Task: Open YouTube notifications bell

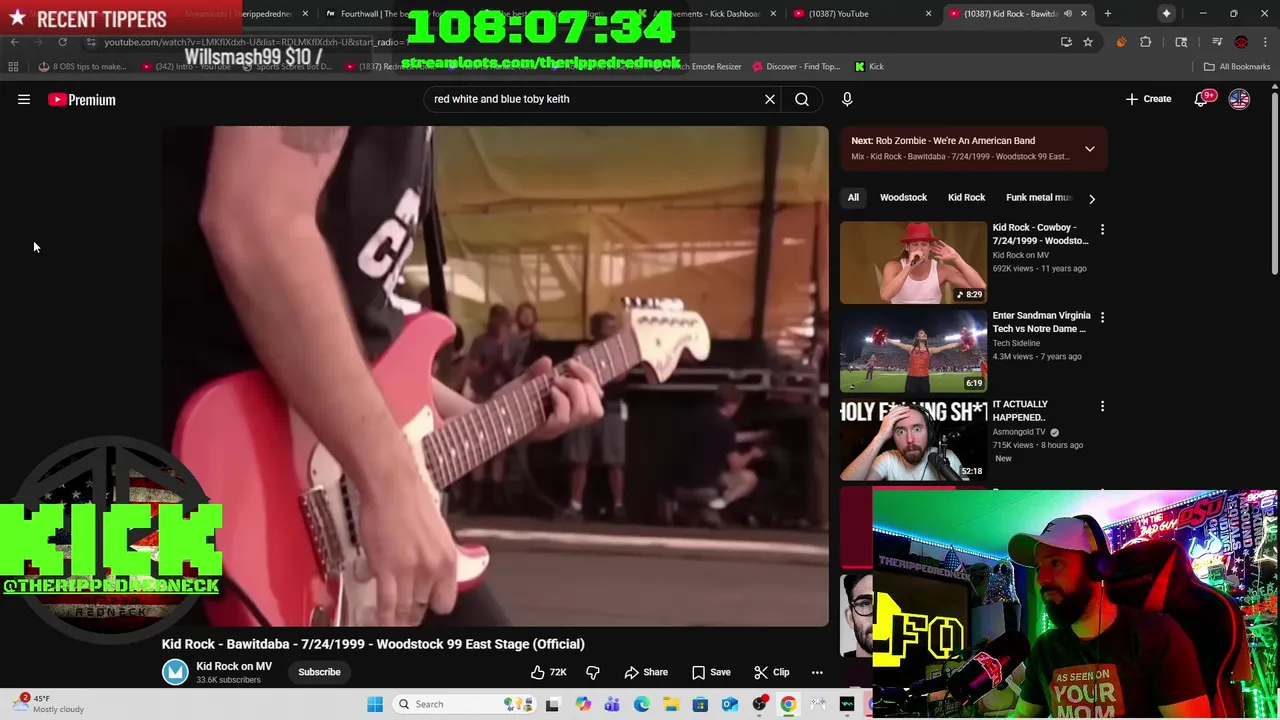Action: (x=1202, y=99)
